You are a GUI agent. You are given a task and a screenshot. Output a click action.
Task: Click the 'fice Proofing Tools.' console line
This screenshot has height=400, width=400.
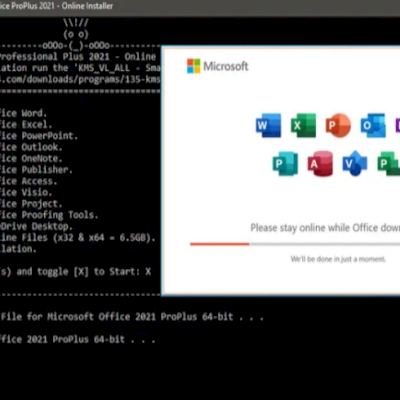[49, 215]
